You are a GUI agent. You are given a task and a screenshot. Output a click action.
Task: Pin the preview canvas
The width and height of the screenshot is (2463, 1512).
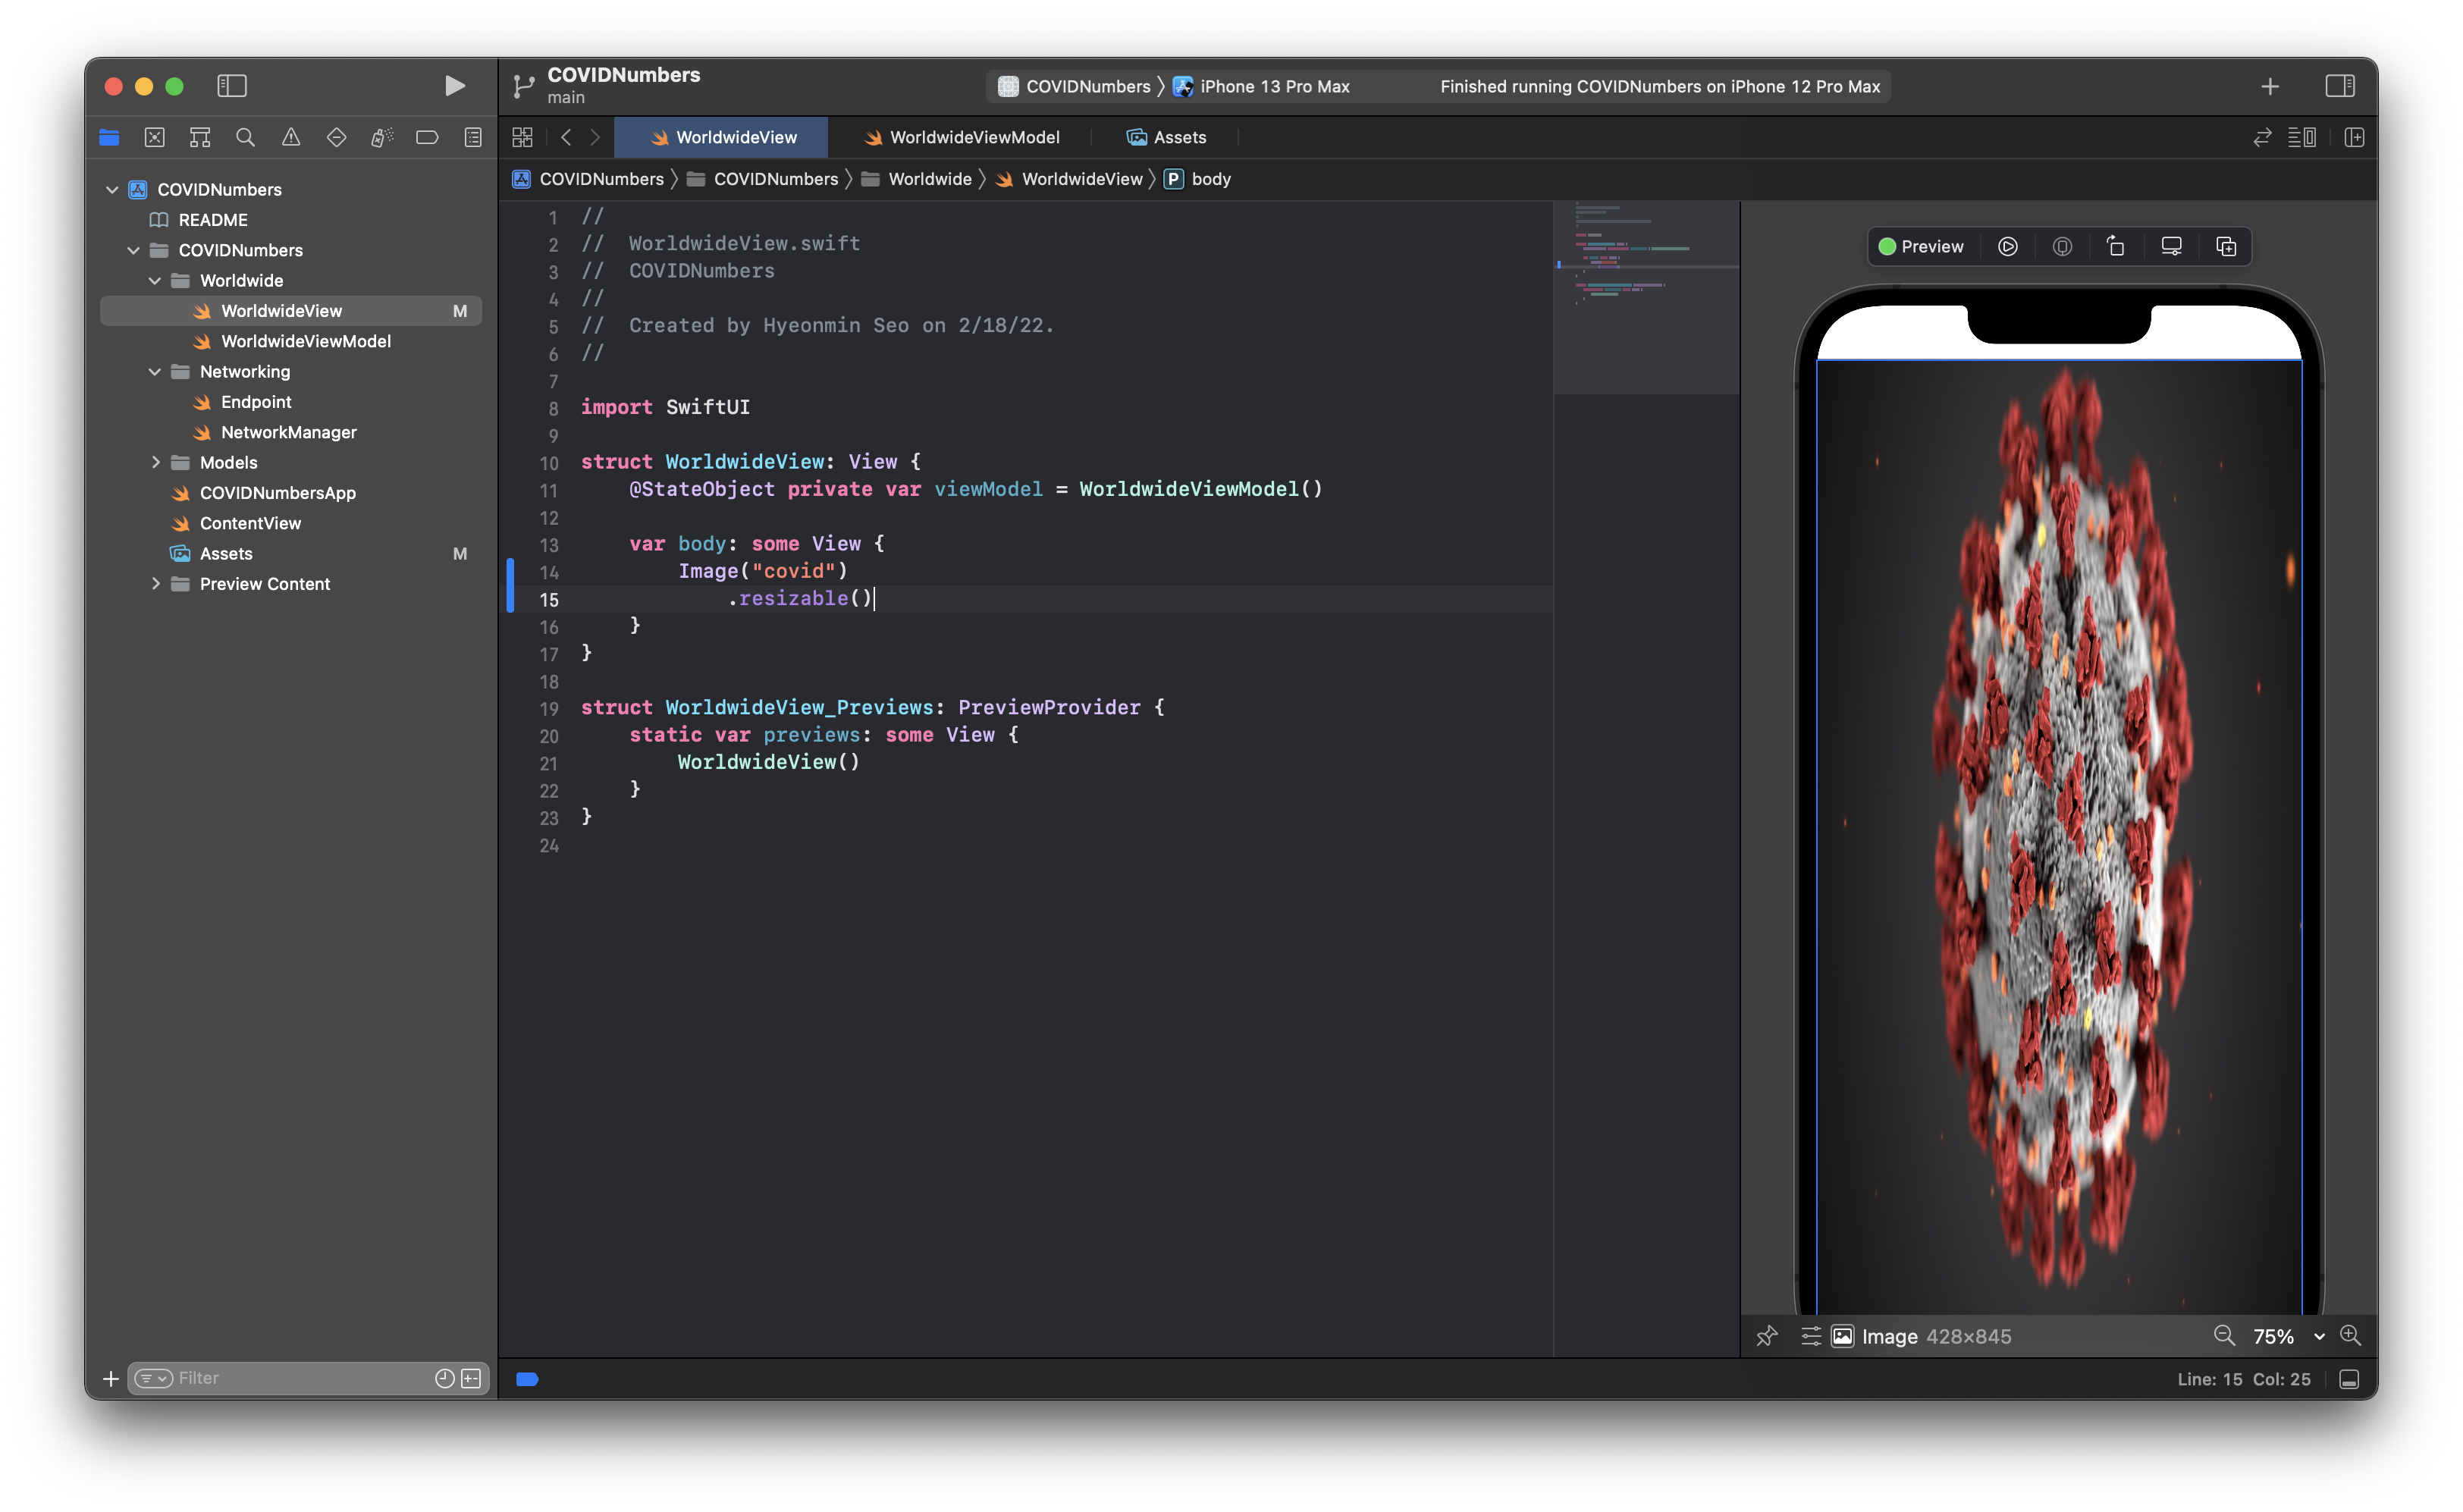coord(1767,1336)
